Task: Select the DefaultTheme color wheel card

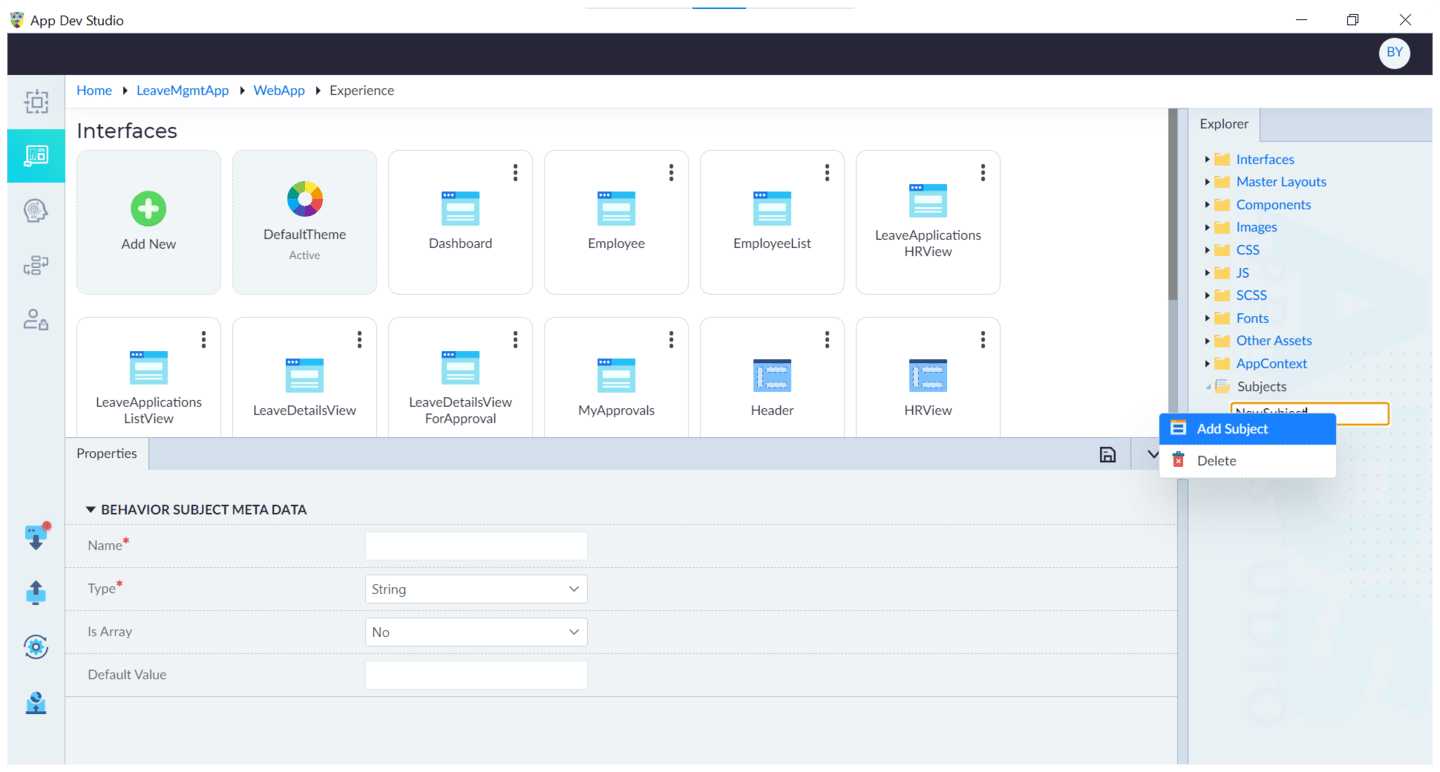Action: pyautogui.click(x=305, y=222)
